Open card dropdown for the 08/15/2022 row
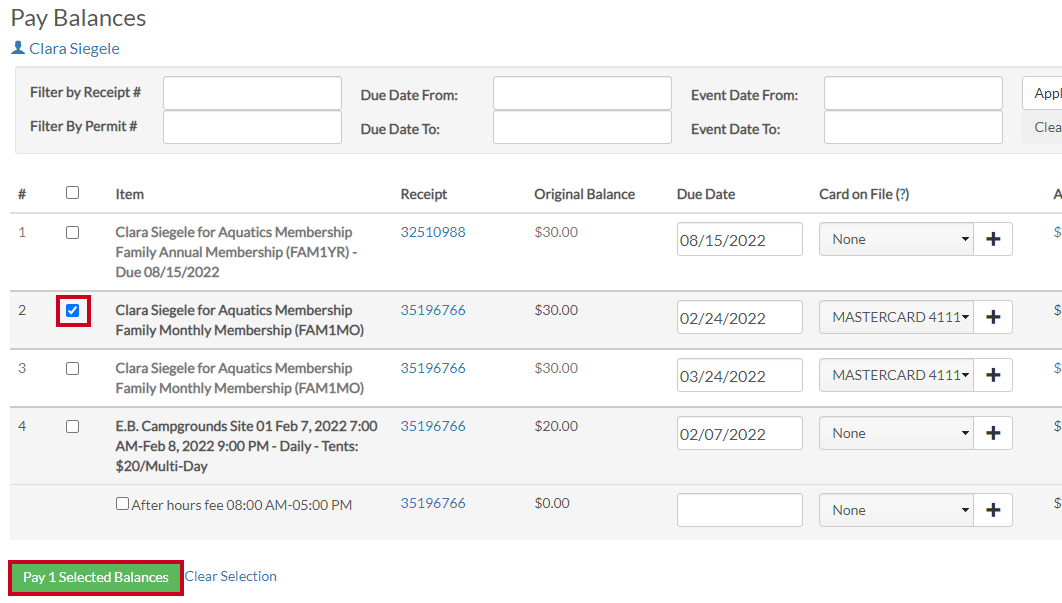Image resolution: width=1062 pixels, height=603 pixels. (x=897, y=239)
